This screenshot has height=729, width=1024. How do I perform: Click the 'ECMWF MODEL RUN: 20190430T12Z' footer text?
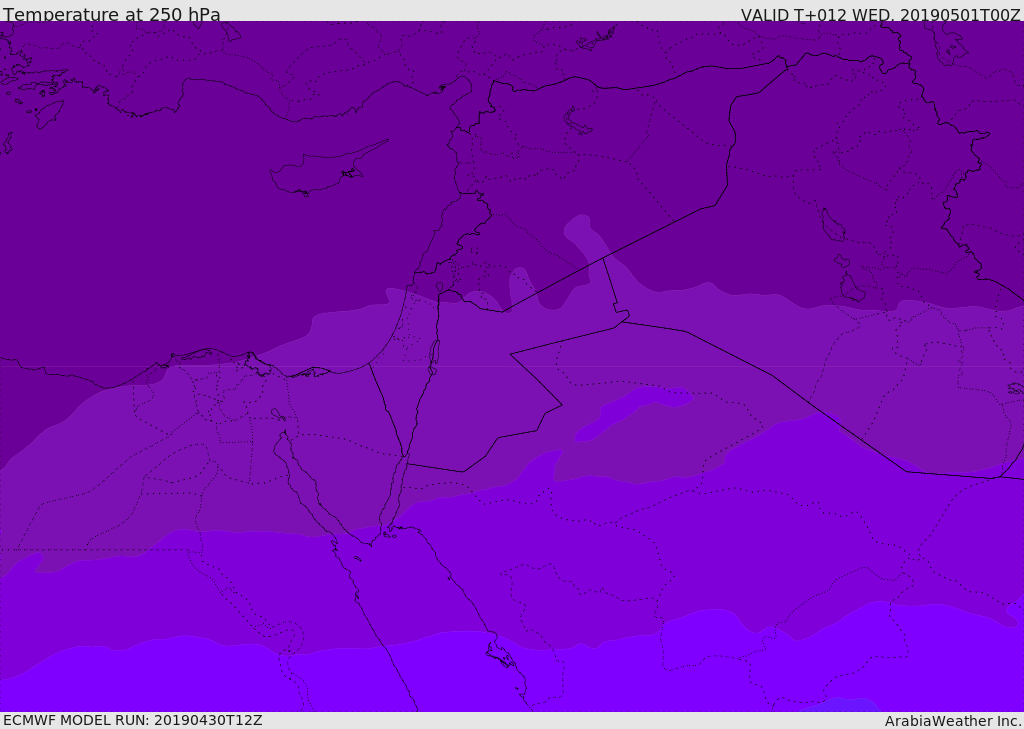tap(133, 720)
